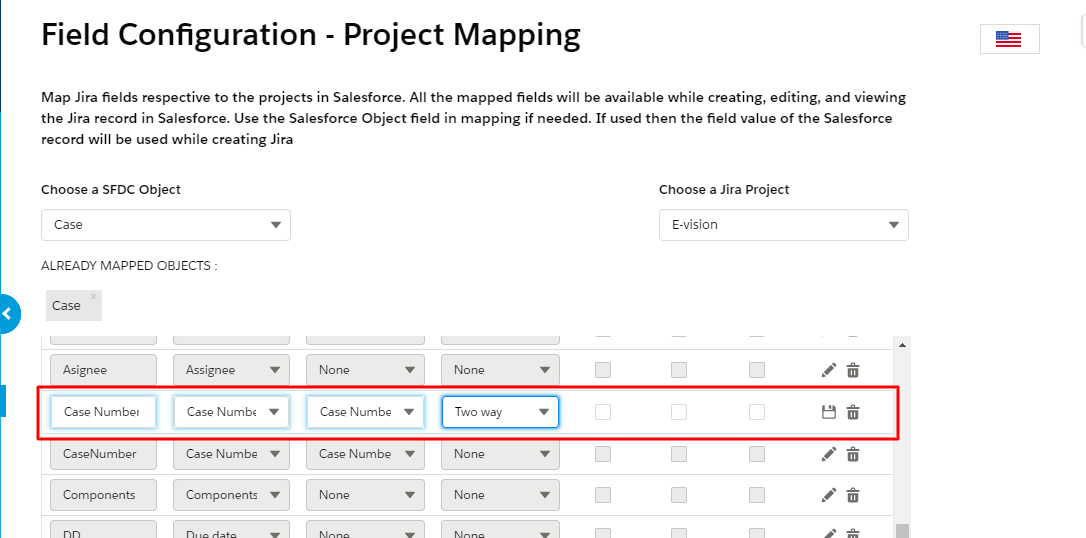Open sync direction dropdown in Components row
Viewport: 1086px width, 538px height.
click(x=500, y=495)
